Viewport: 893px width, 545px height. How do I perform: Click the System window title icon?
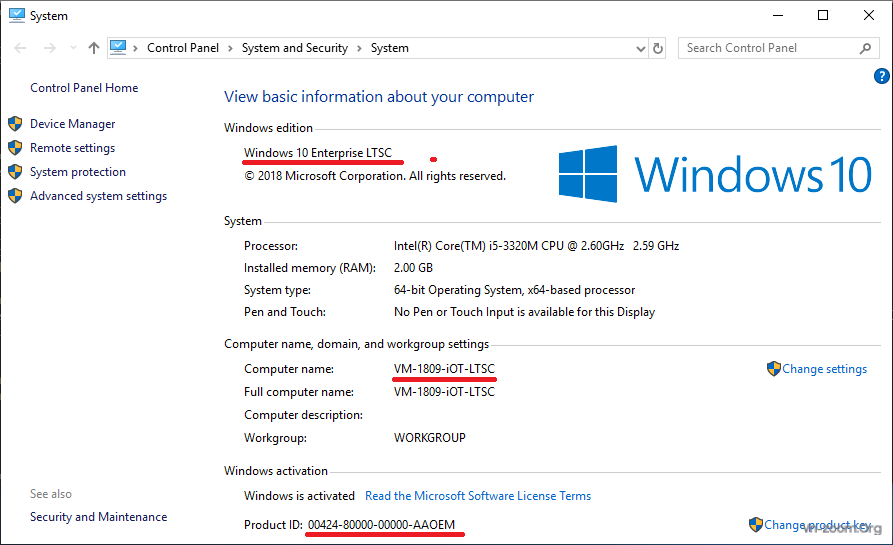click(17, 15)
